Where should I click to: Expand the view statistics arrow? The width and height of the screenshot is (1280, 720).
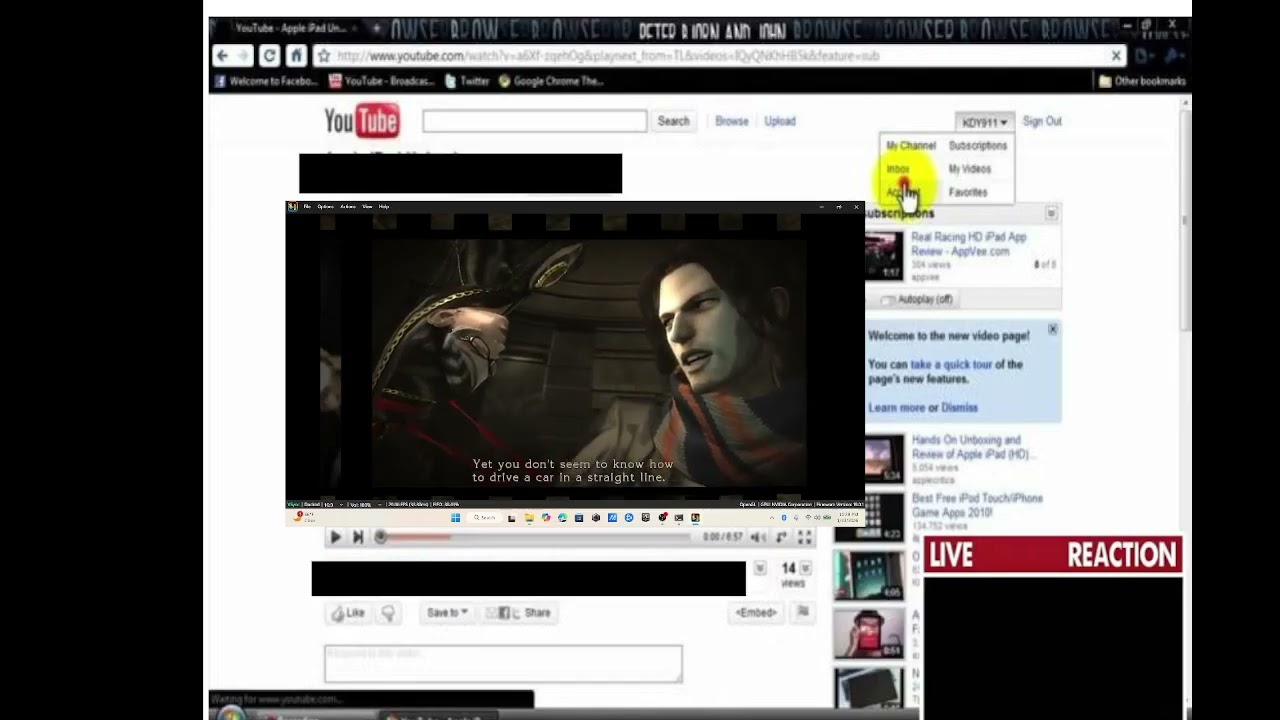pyautogui.click(x=806, y=569)
